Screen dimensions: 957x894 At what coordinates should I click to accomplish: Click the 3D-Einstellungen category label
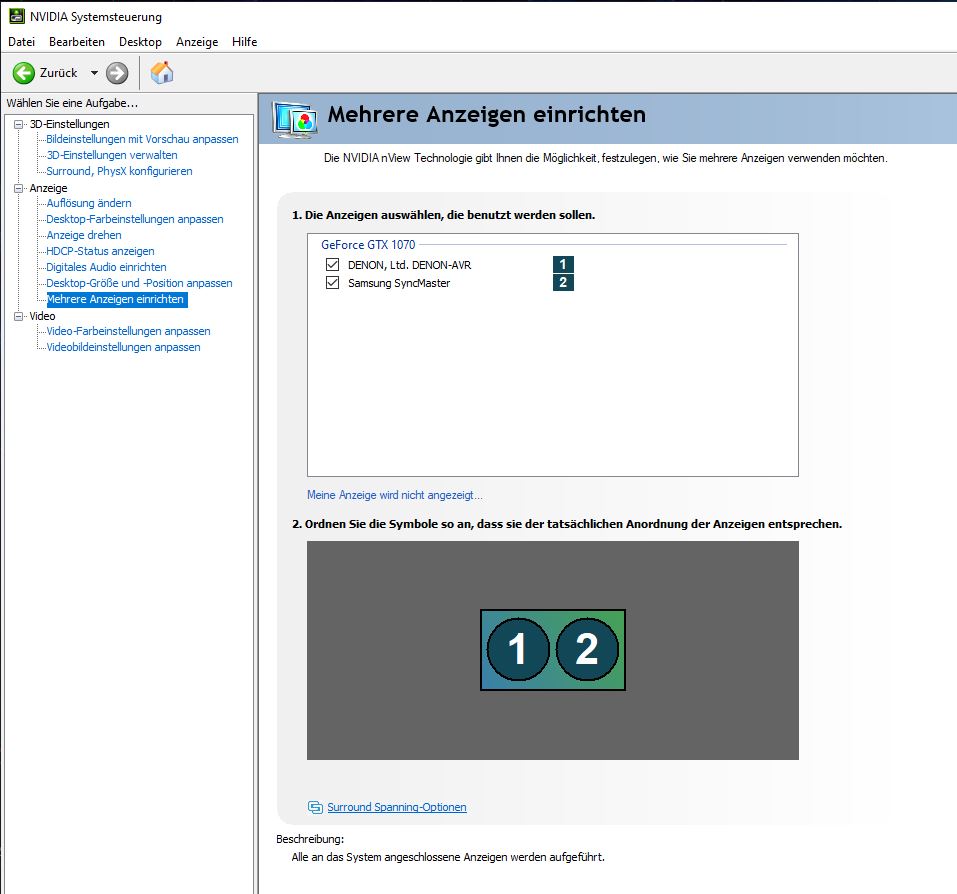tap(70, 124)
